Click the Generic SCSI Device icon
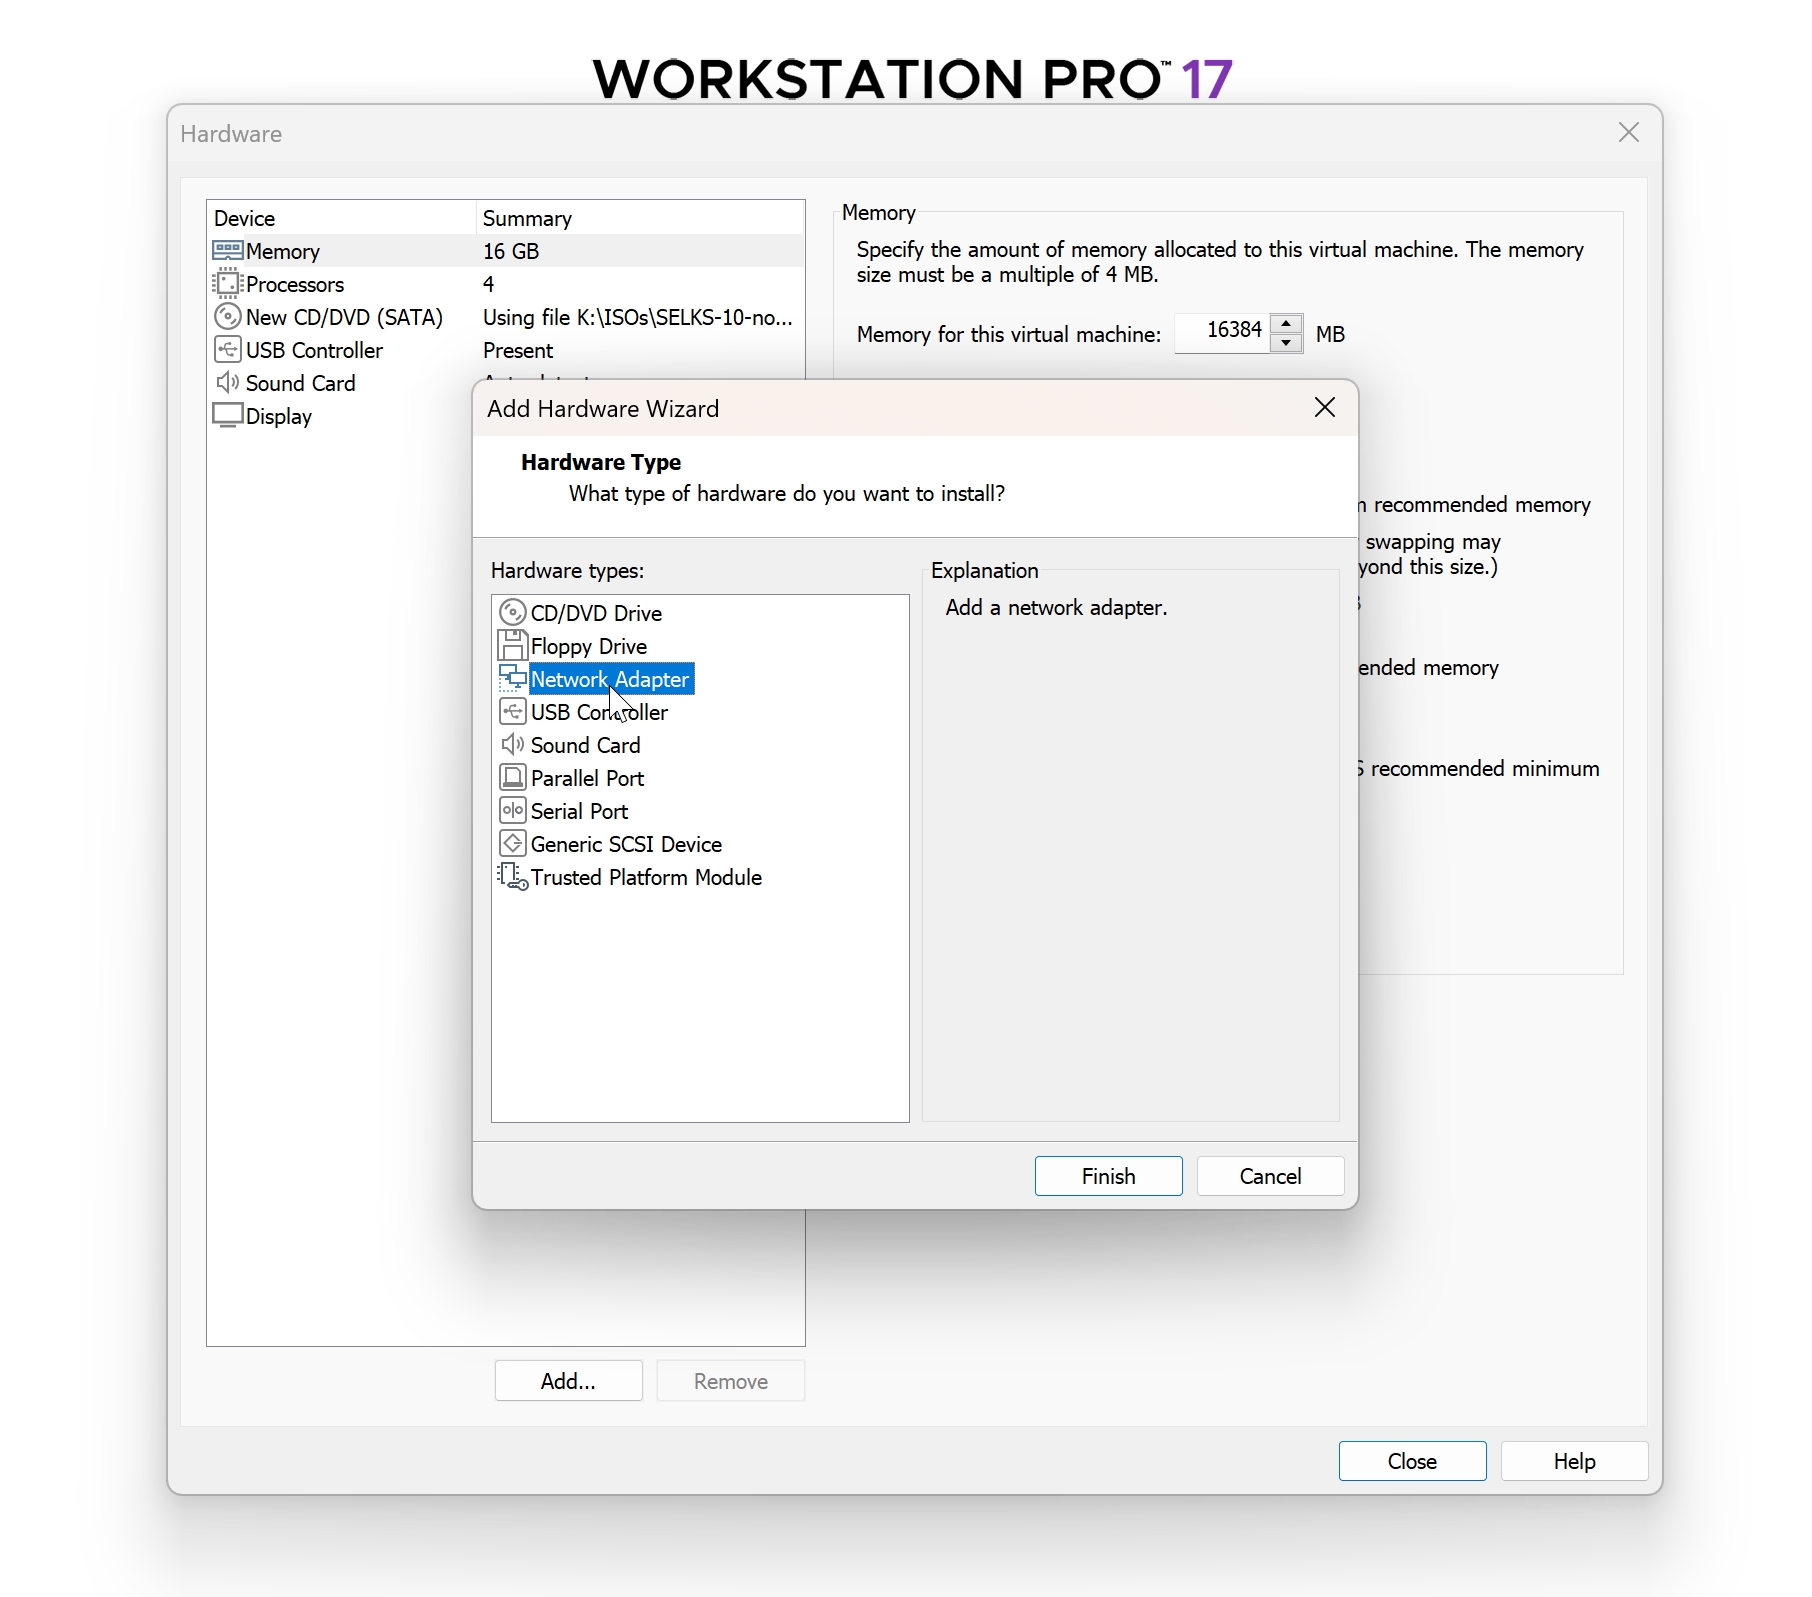Screen dimensions: 1812x1597 [x=513, y=843]
